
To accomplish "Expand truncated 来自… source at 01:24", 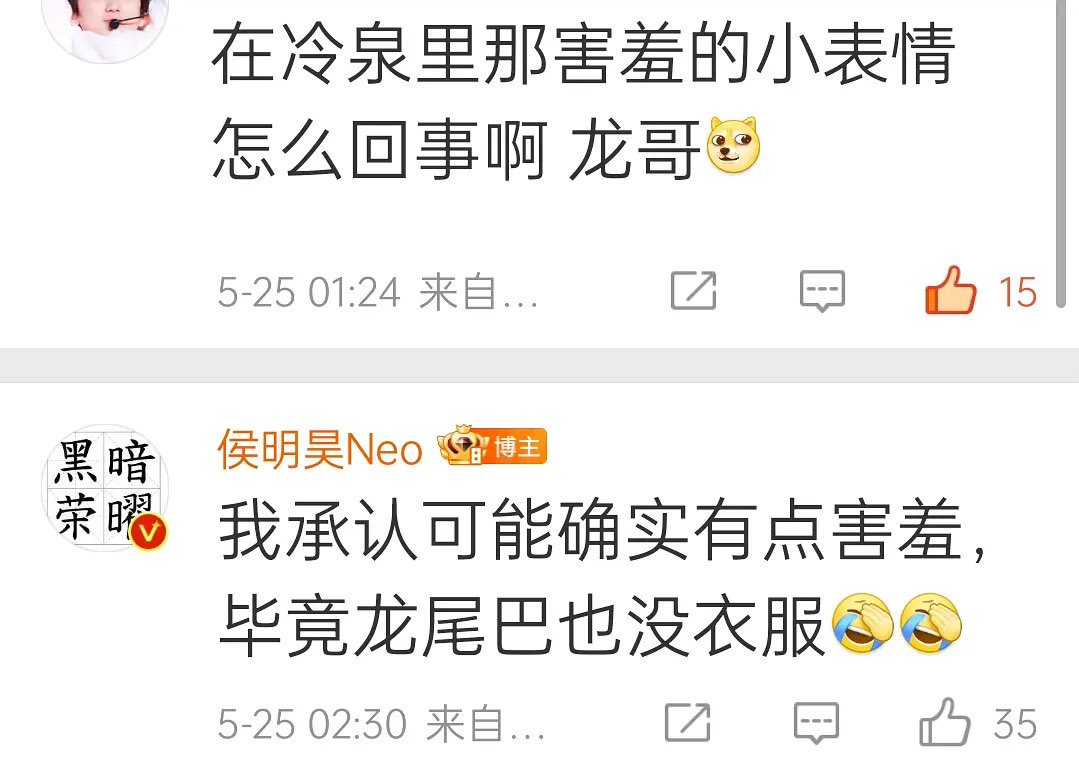I will click(479, 292).
